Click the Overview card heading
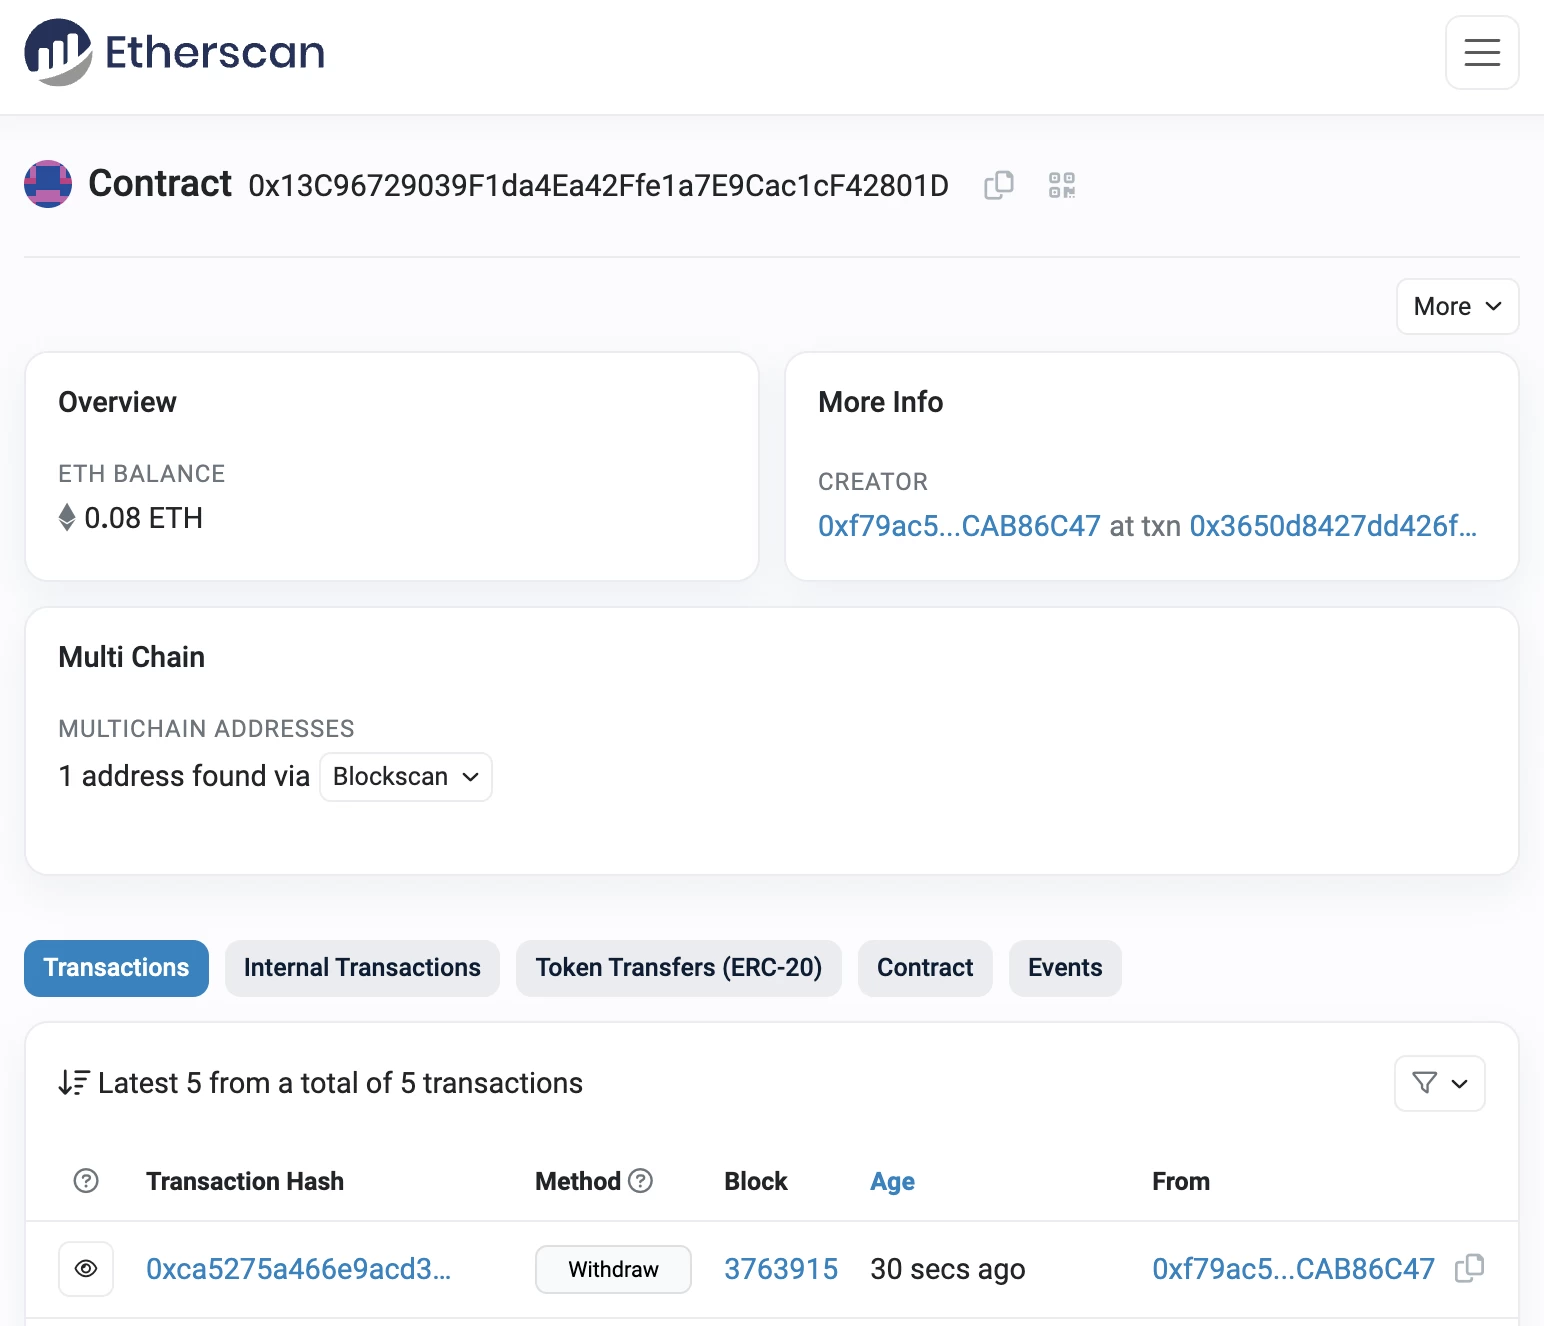 (117, 402)
